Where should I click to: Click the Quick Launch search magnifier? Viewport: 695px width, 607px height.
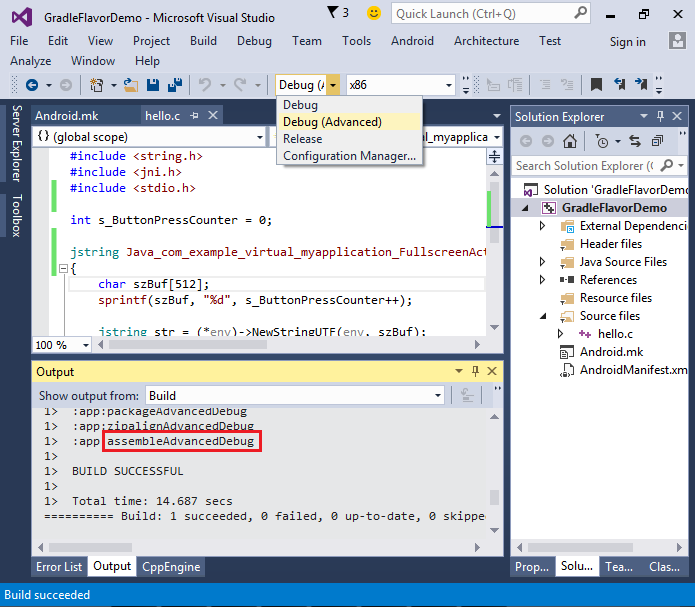click(580, 13)
